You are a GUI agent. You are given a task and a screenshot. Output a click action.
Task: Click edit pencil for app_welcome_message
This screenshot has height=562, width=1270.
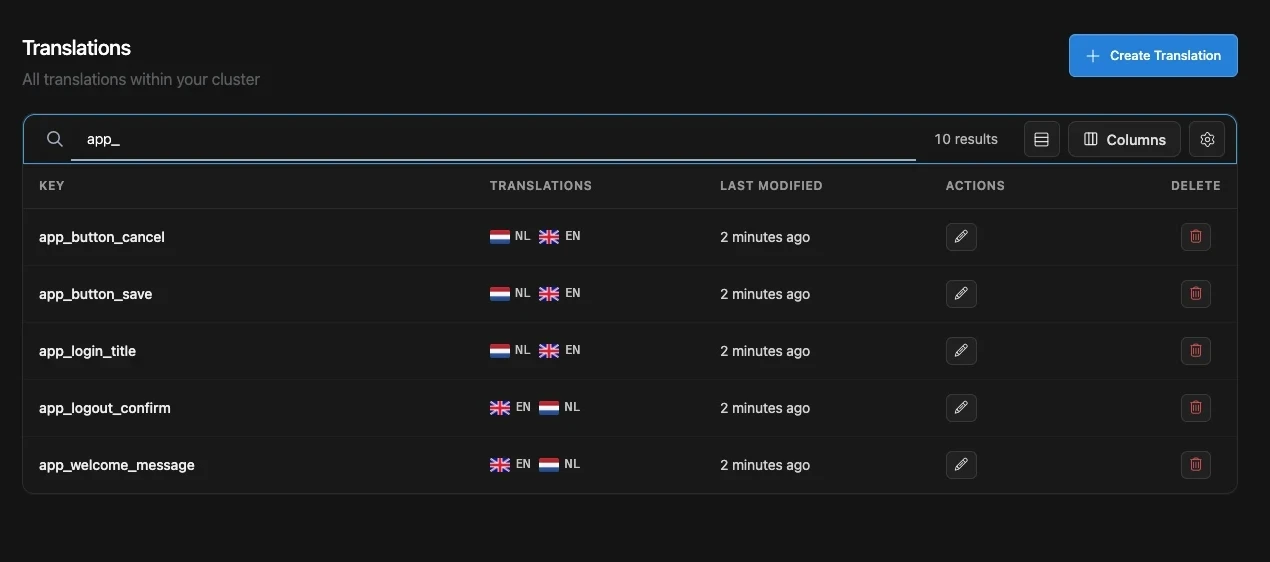tap(961, 465)
